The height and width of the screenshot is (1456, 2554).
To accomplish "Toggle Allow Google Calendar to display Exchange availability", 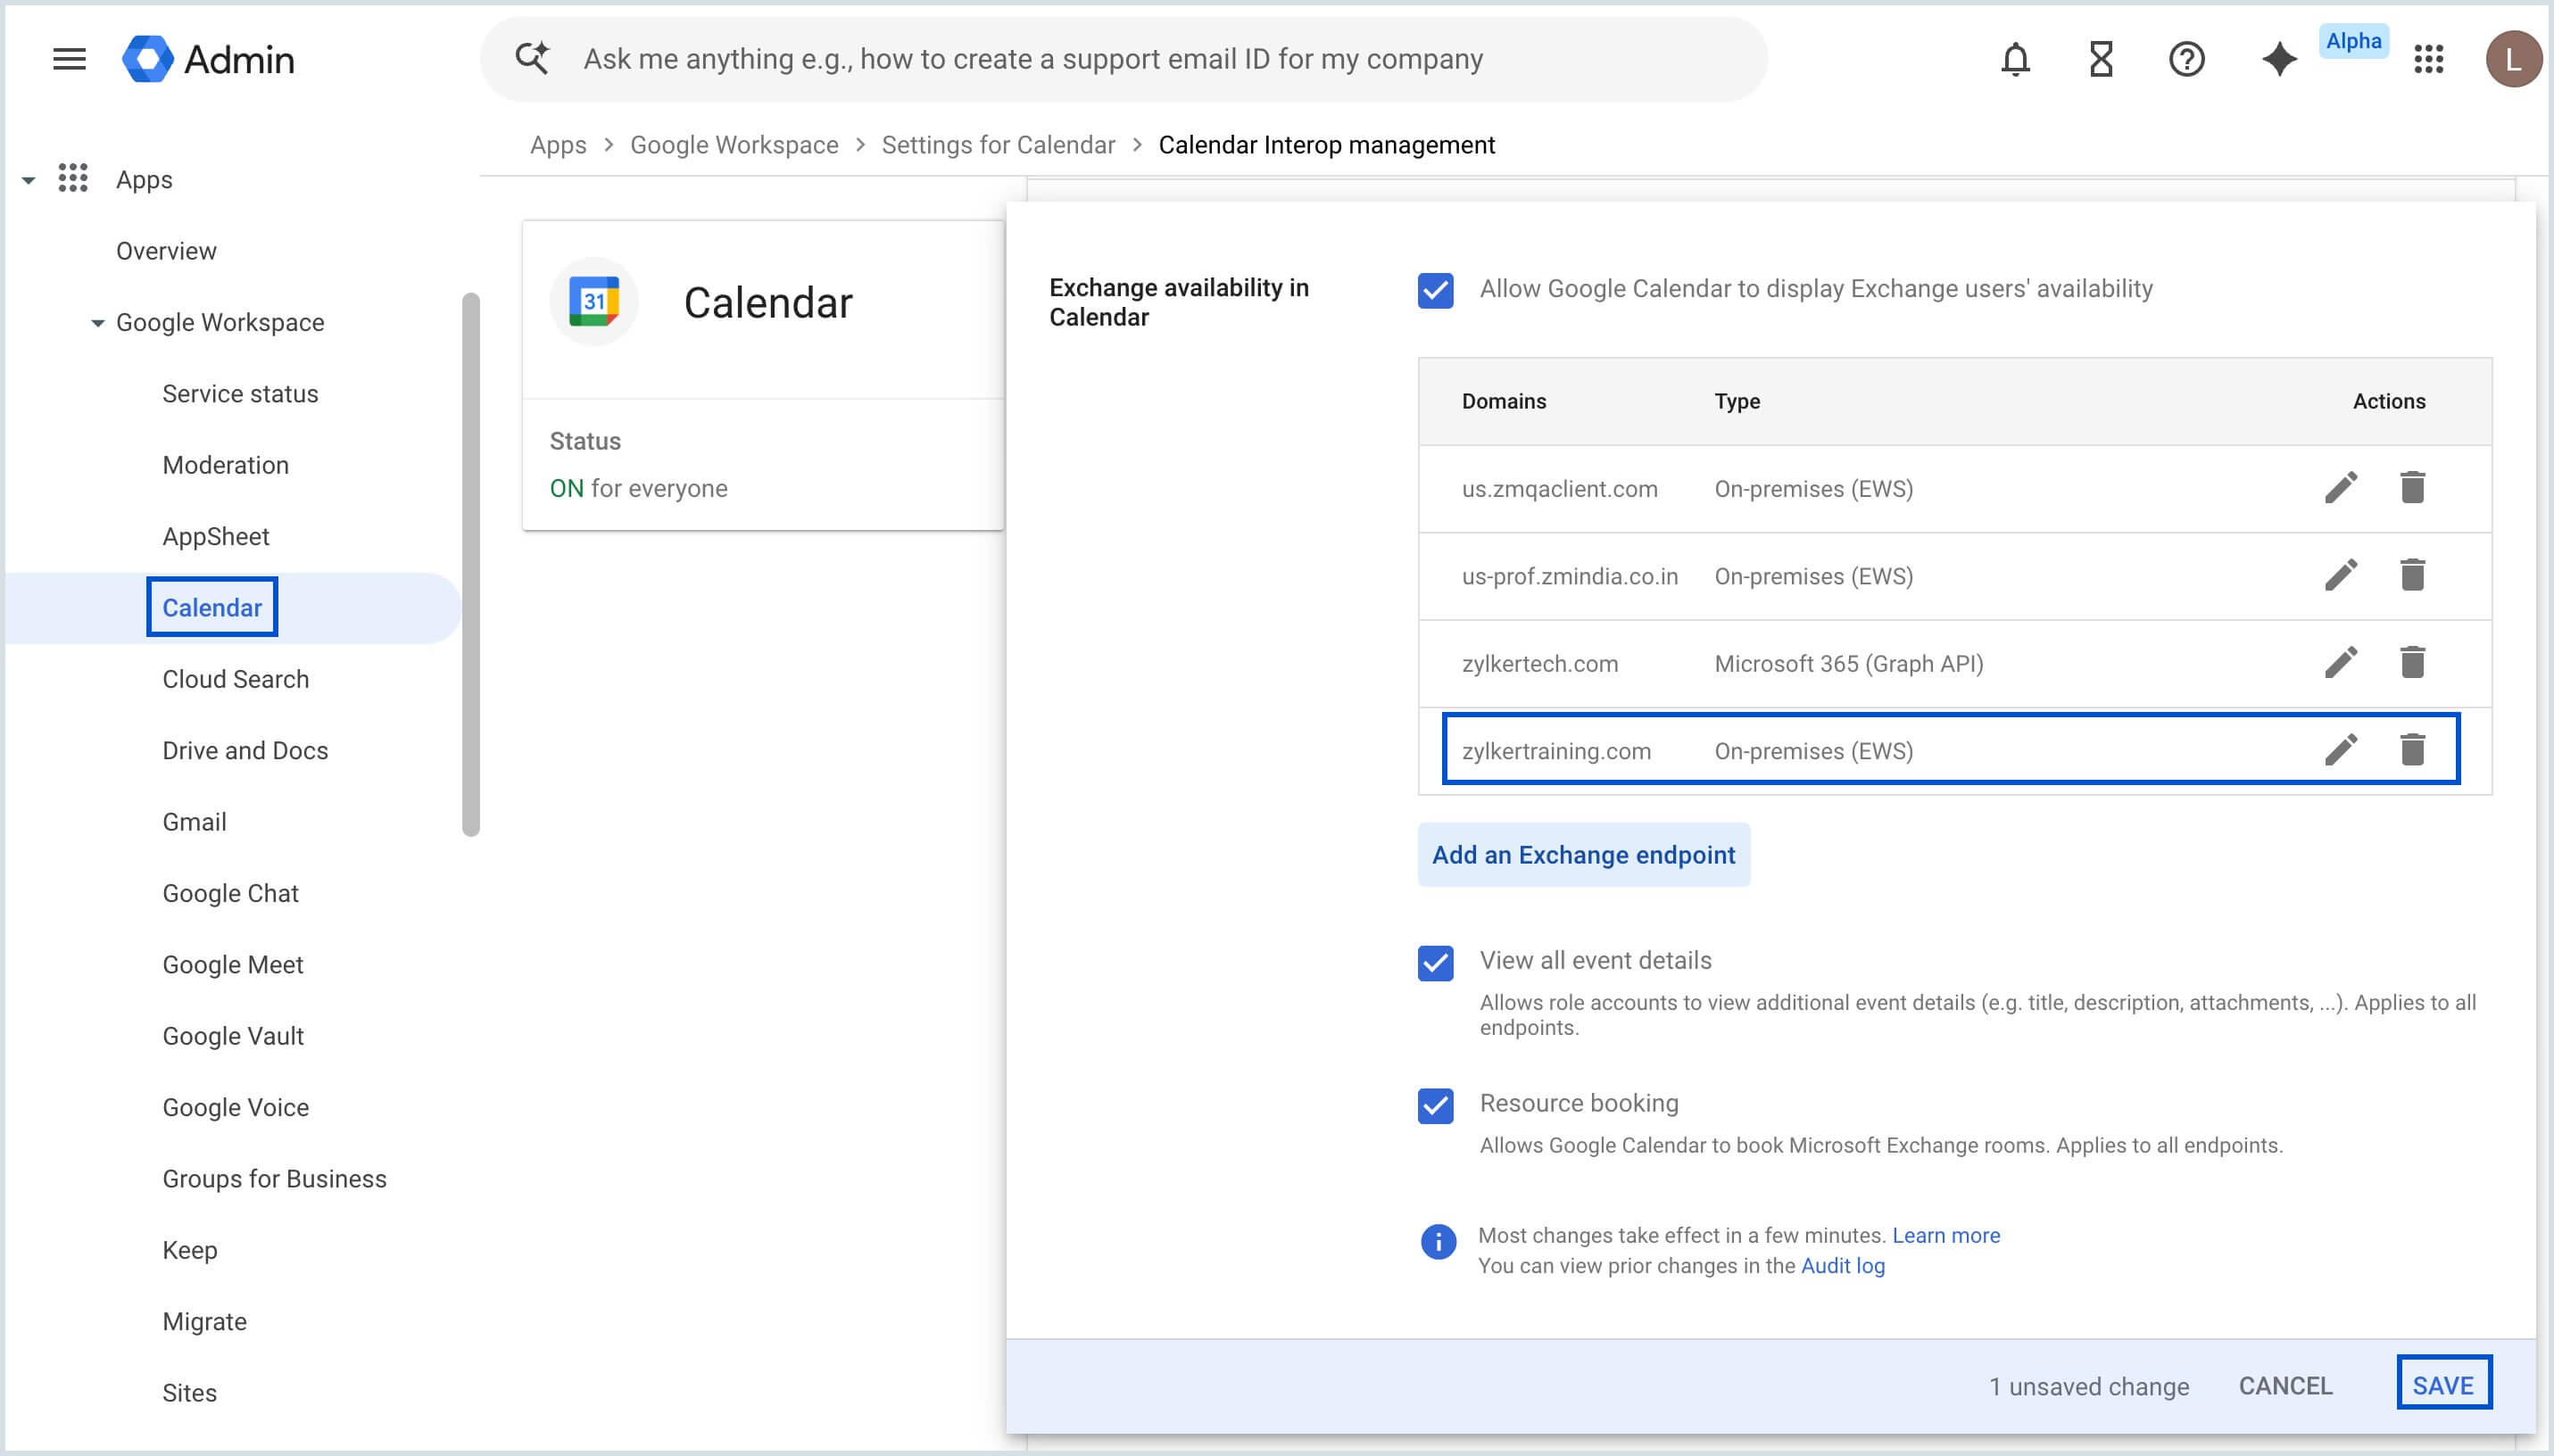I will pyautogui.click(x=1435, y=290).
